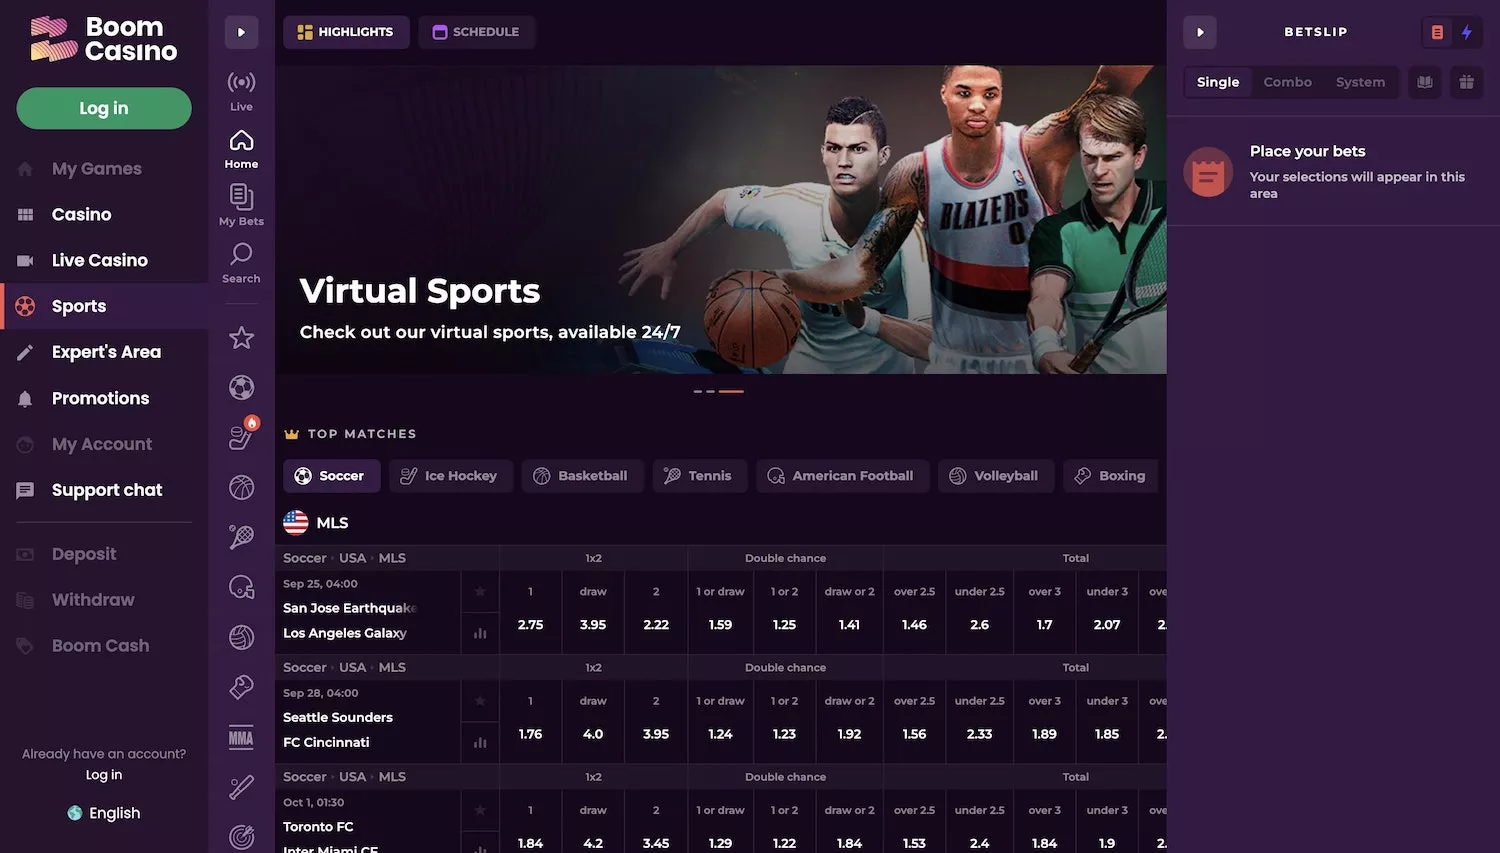This screenshot has height=853, width=1500.
Task: Click the soccer ball sidebar icon
Action: [x=241, y=387]
